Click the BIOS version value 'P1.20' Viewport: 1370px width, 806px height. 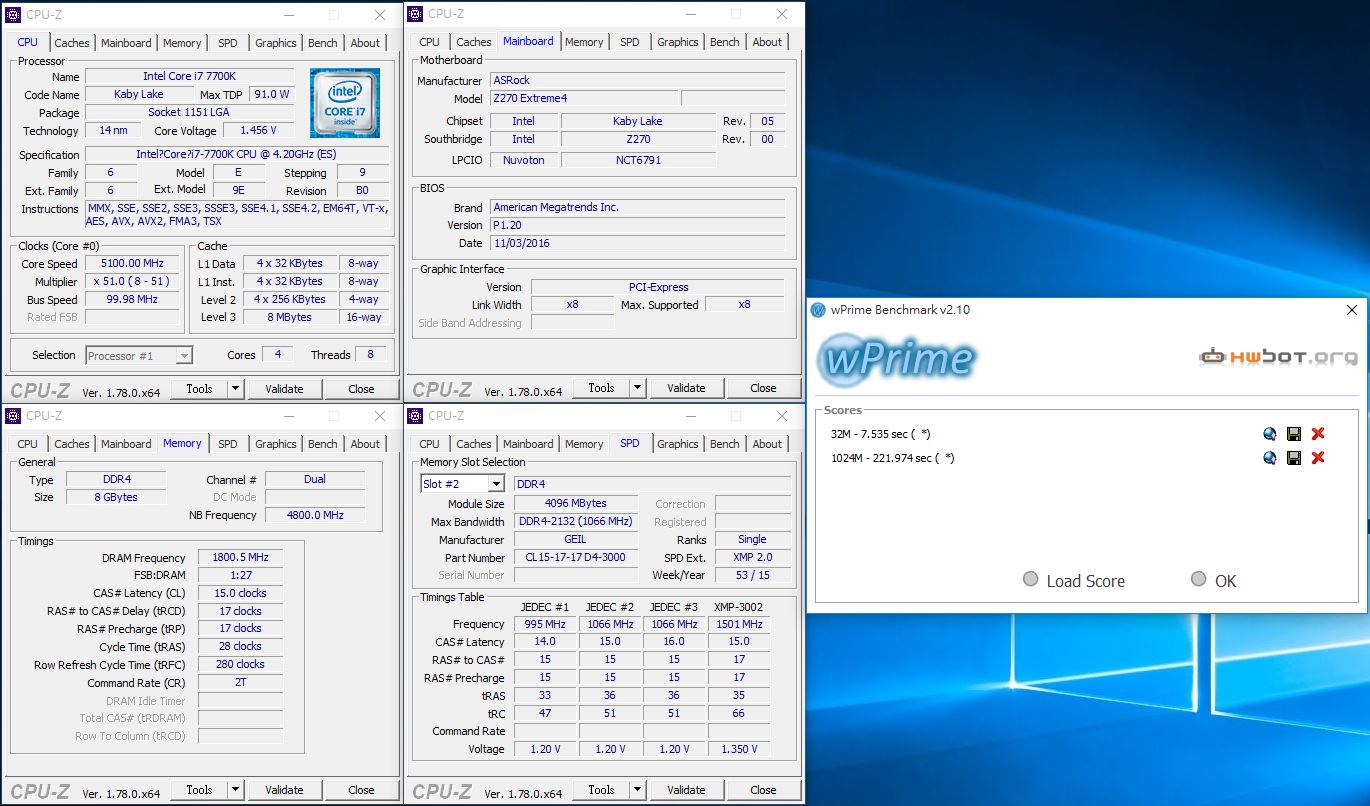637,225
